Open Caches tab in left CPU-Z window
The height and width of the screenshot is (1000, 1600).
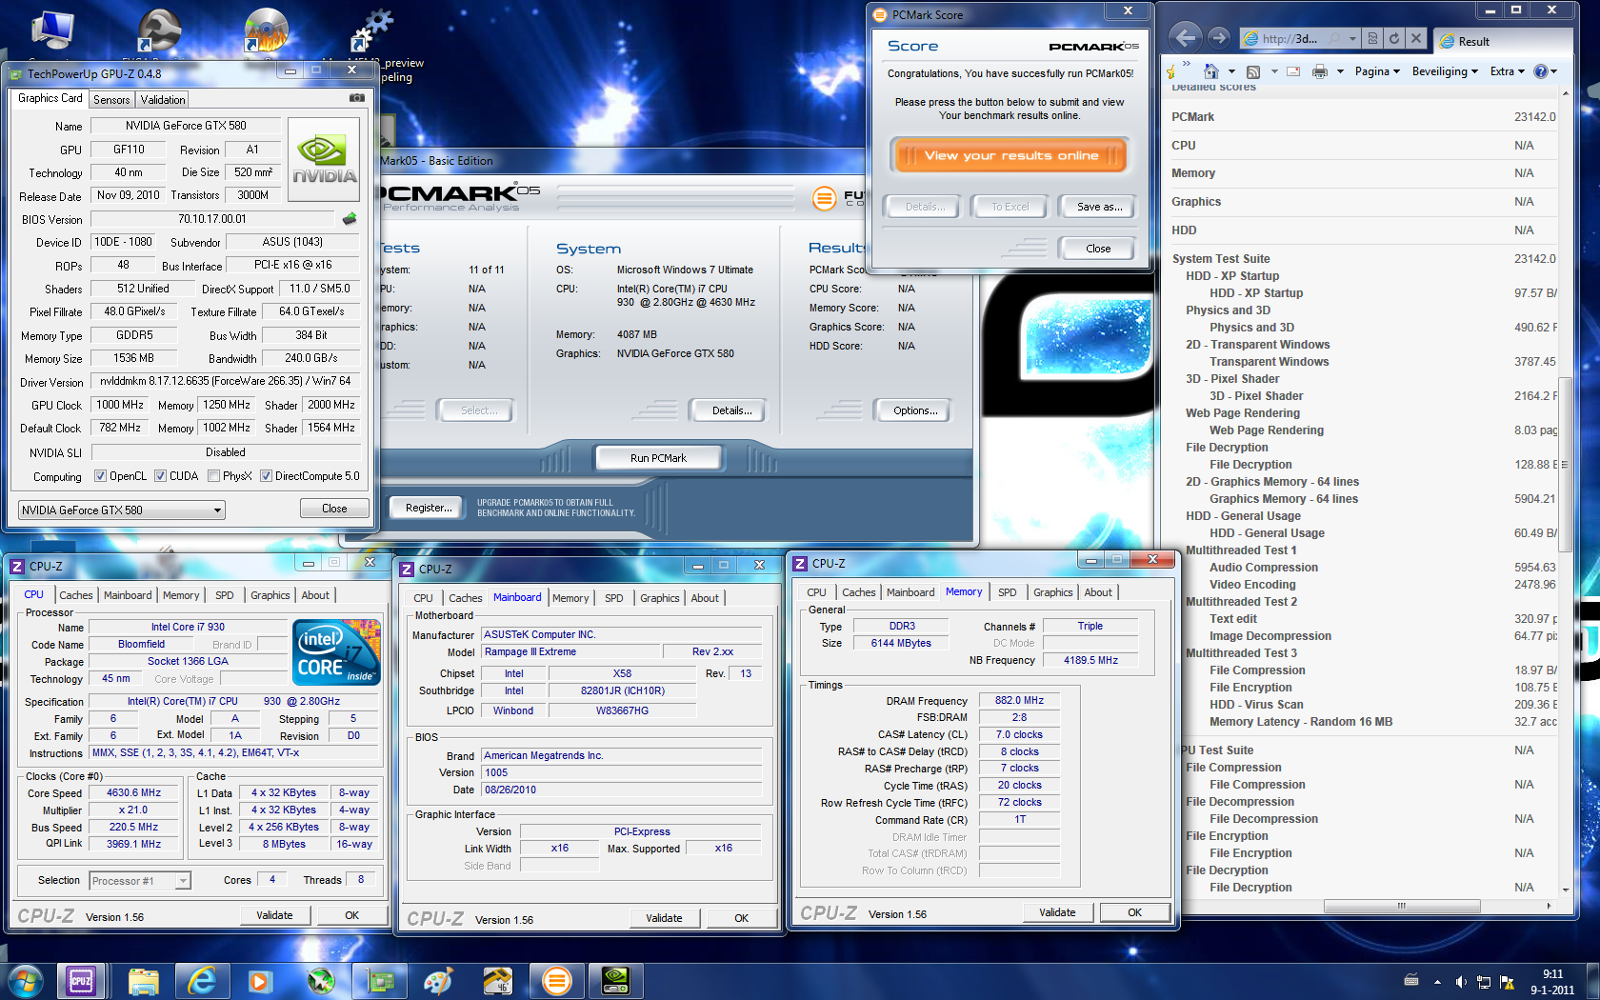[x=76, y=595]
